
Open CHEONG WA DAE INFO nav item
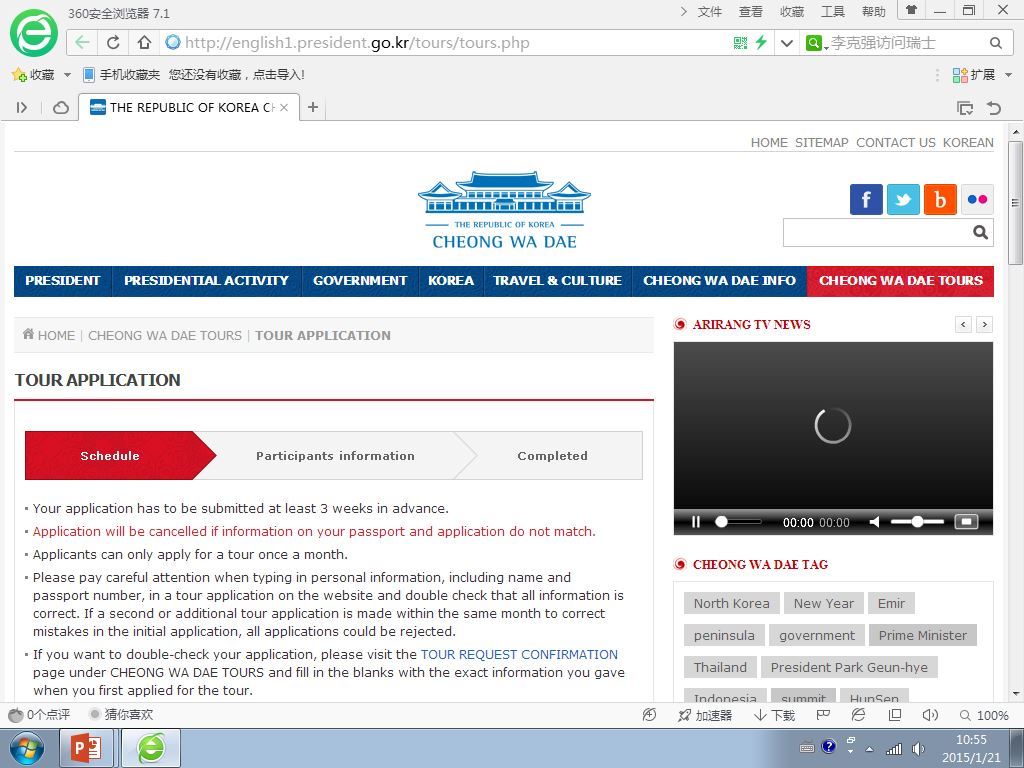coord(719,281)
